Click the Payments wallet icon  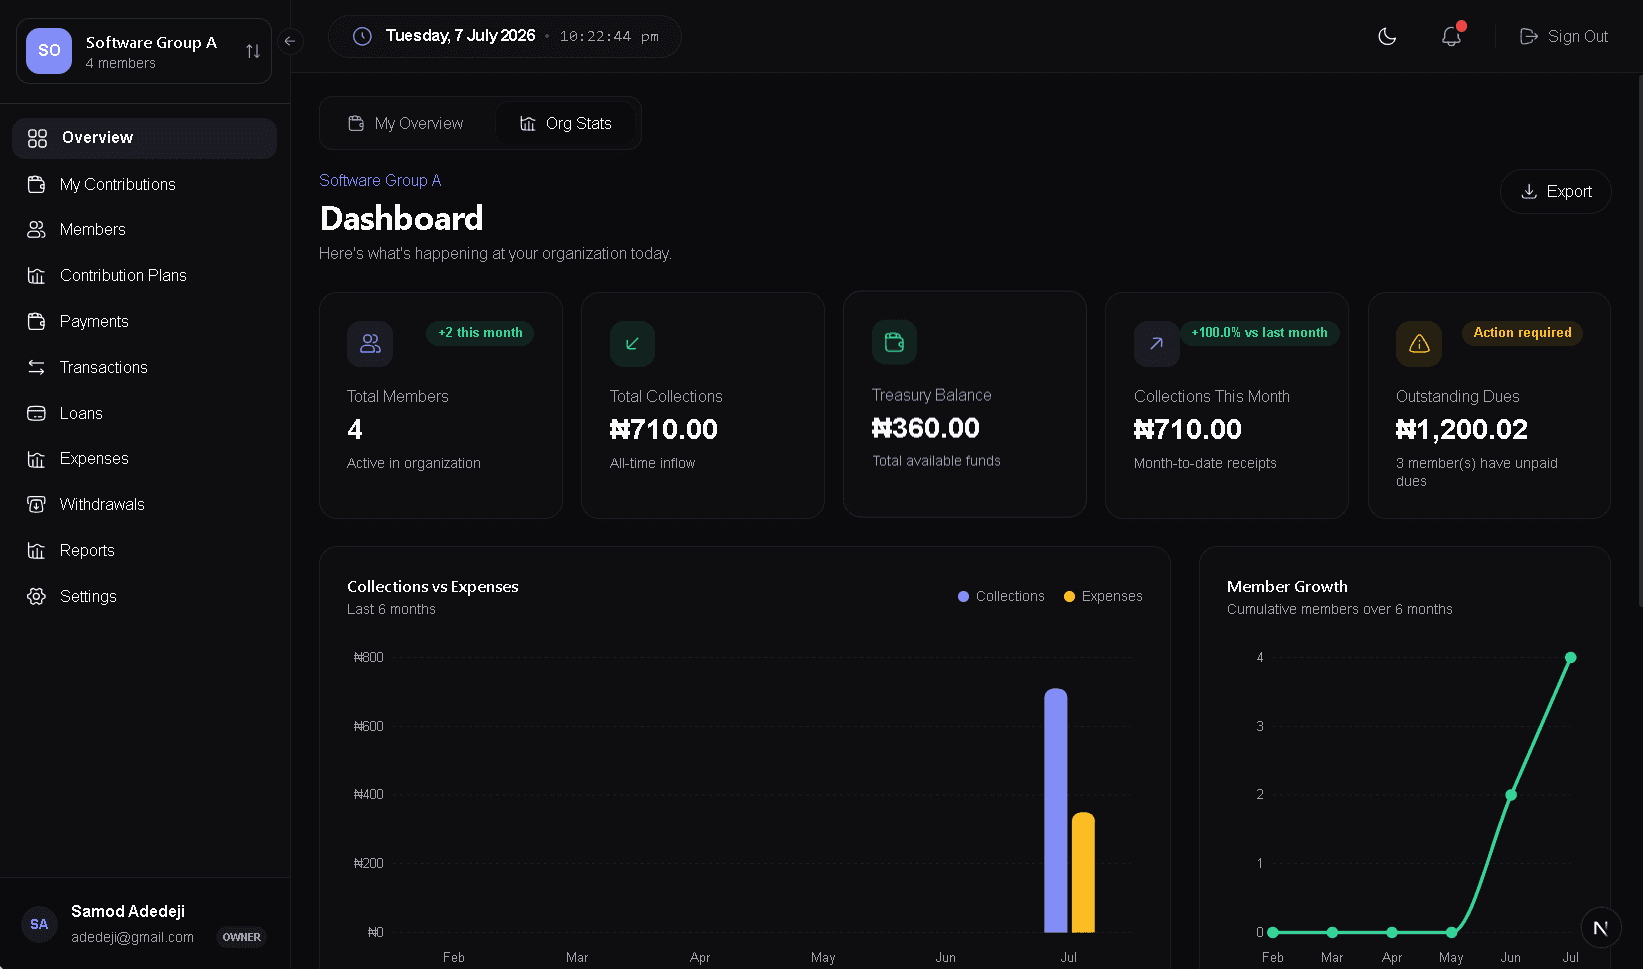click(37, 321)
